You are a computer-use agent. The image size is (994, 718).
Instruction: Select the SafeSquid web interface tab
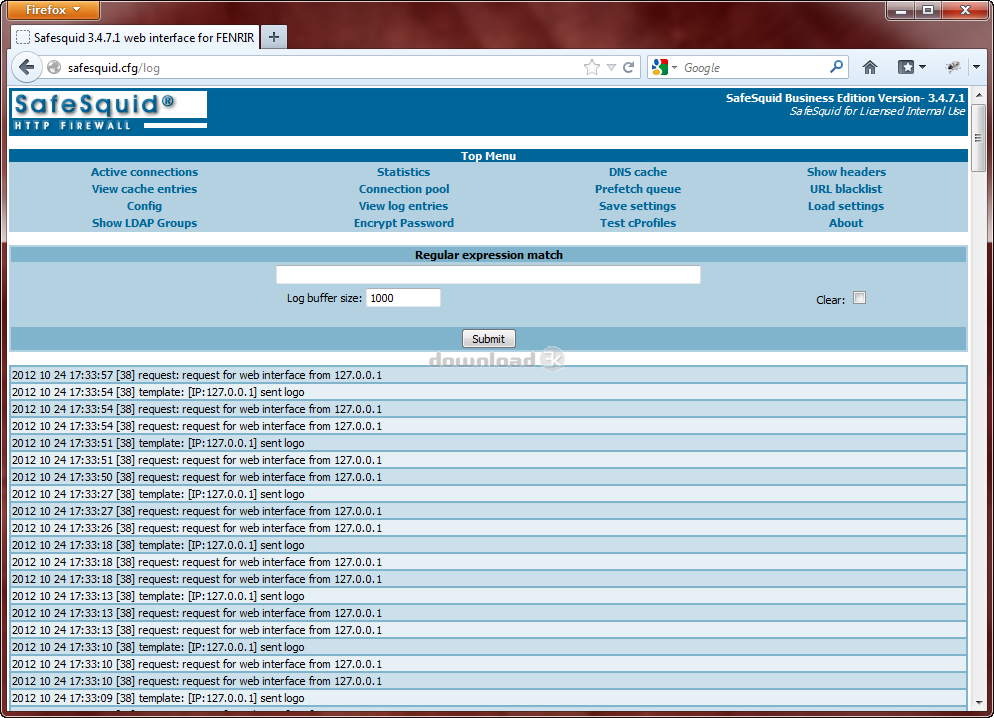[135, 37]
